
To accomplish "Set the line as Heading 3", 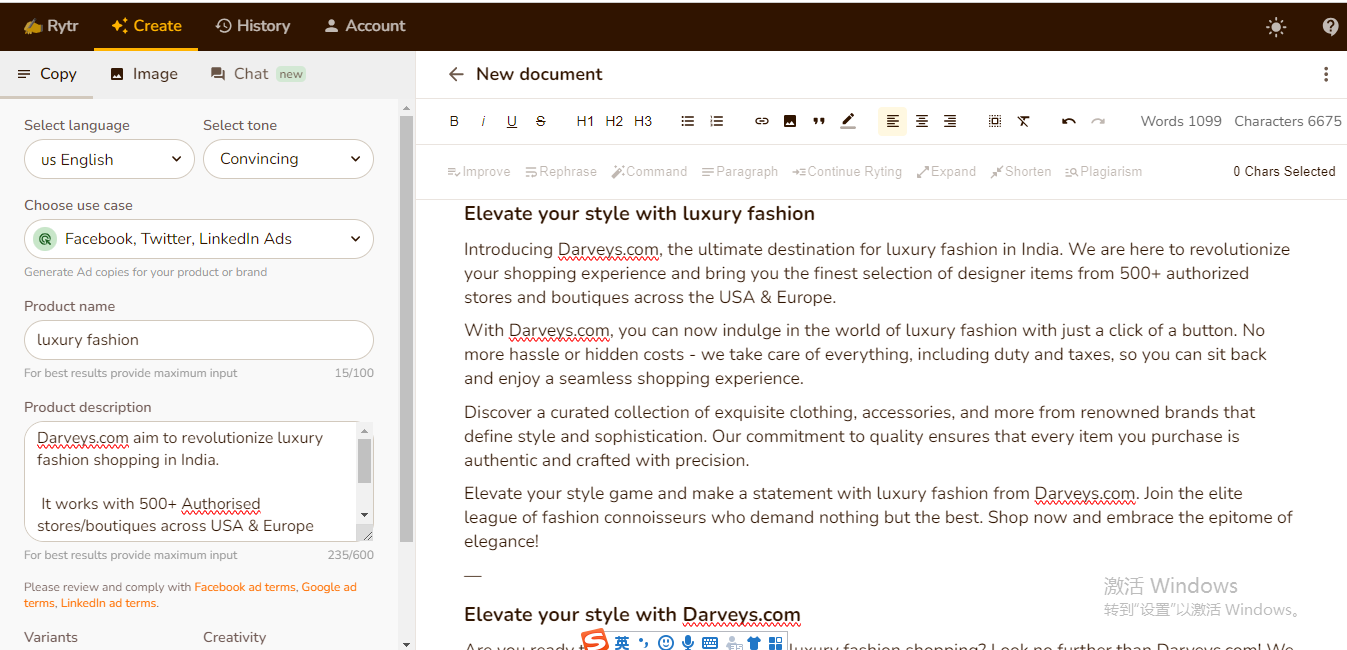I will [643, 121].
